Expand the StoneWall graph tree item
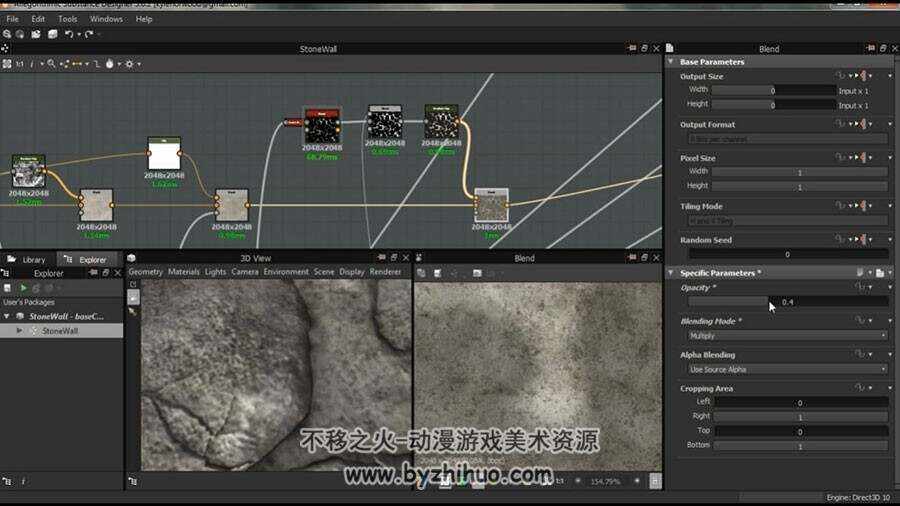 click(x=20, y=331)
